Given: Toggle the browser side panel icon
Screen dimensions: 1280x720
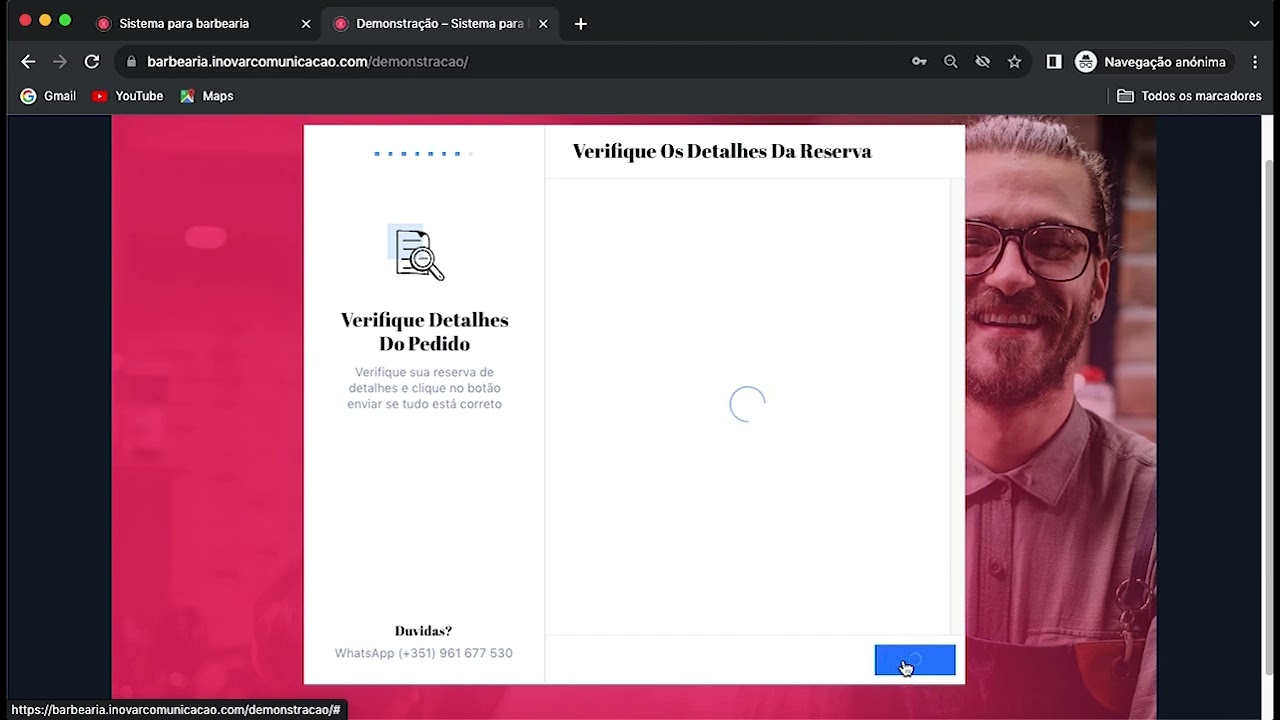Looking at the screenshot, I should (1054, 62).
